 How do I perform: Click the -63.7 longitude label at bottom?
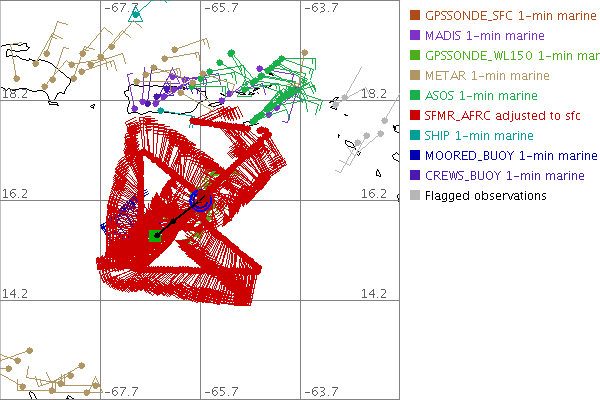[x=320, y=391]
